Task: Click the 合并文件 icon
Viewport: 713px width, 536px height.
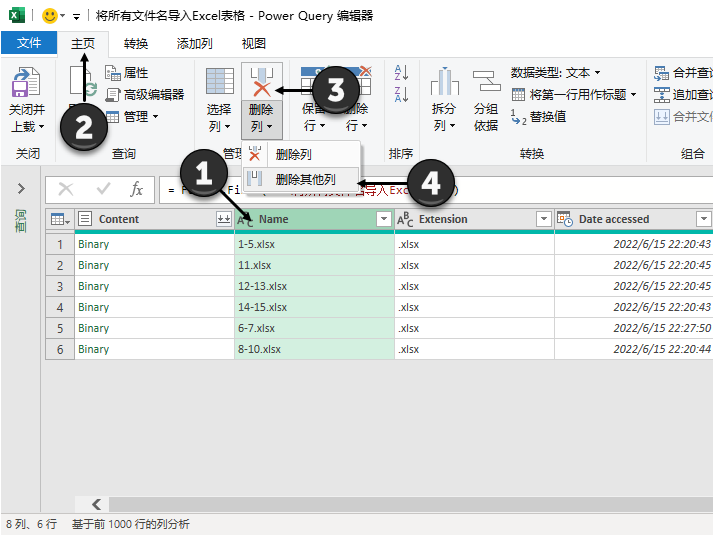Action: pos(662,117)
